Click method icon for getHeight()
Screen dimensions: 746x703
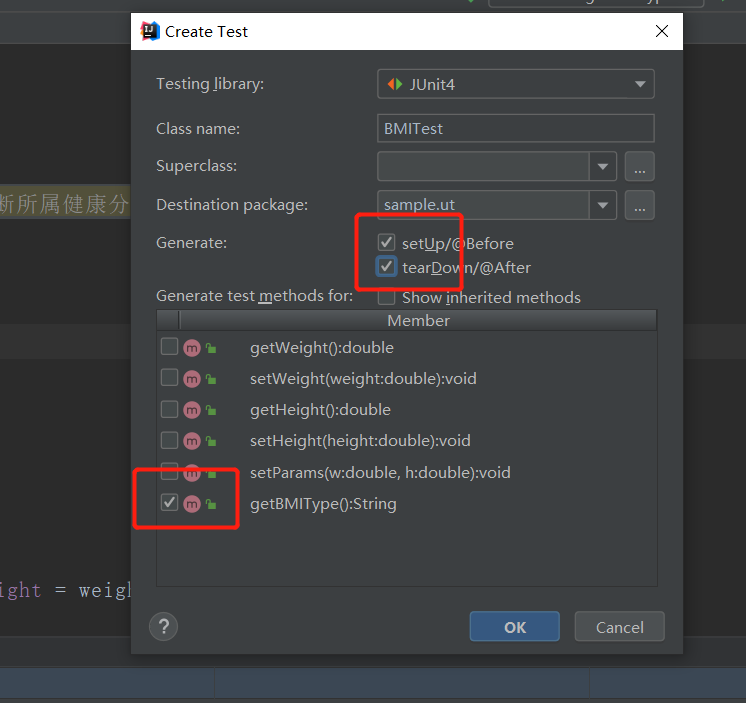(192, 410)
